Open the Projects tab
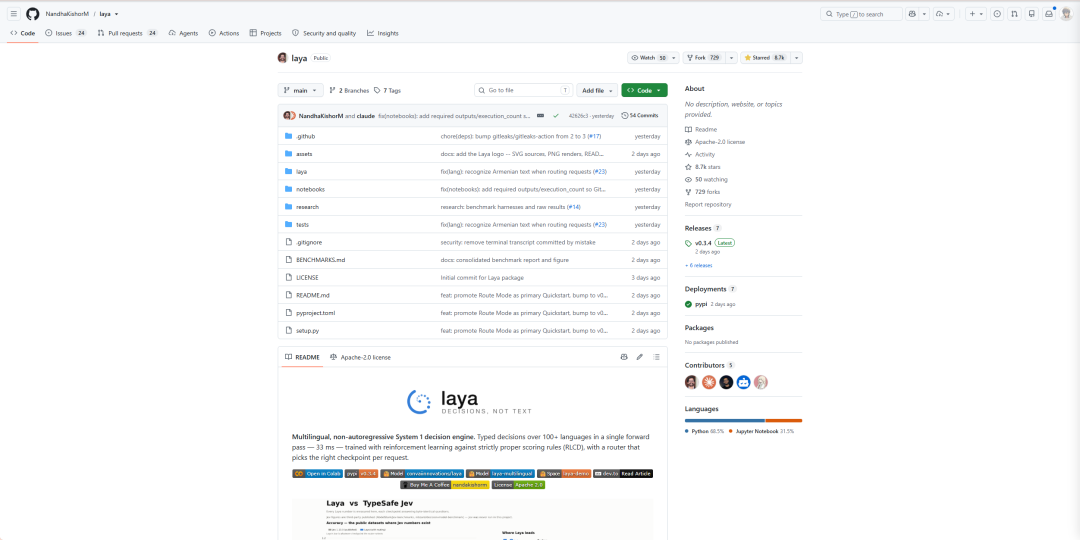This screenshot has height=540, width=1080. coord(265,33)
